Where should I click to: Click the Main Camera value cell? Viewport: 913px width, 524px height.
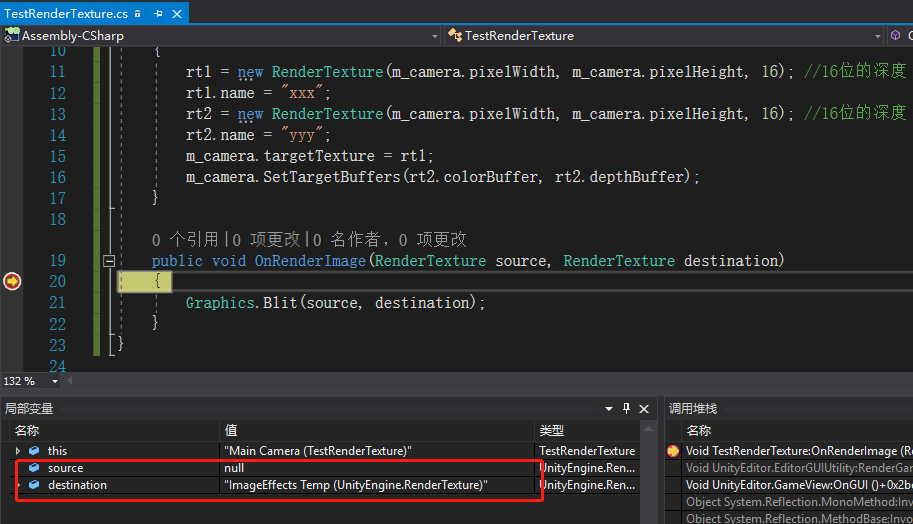(377, 451)
